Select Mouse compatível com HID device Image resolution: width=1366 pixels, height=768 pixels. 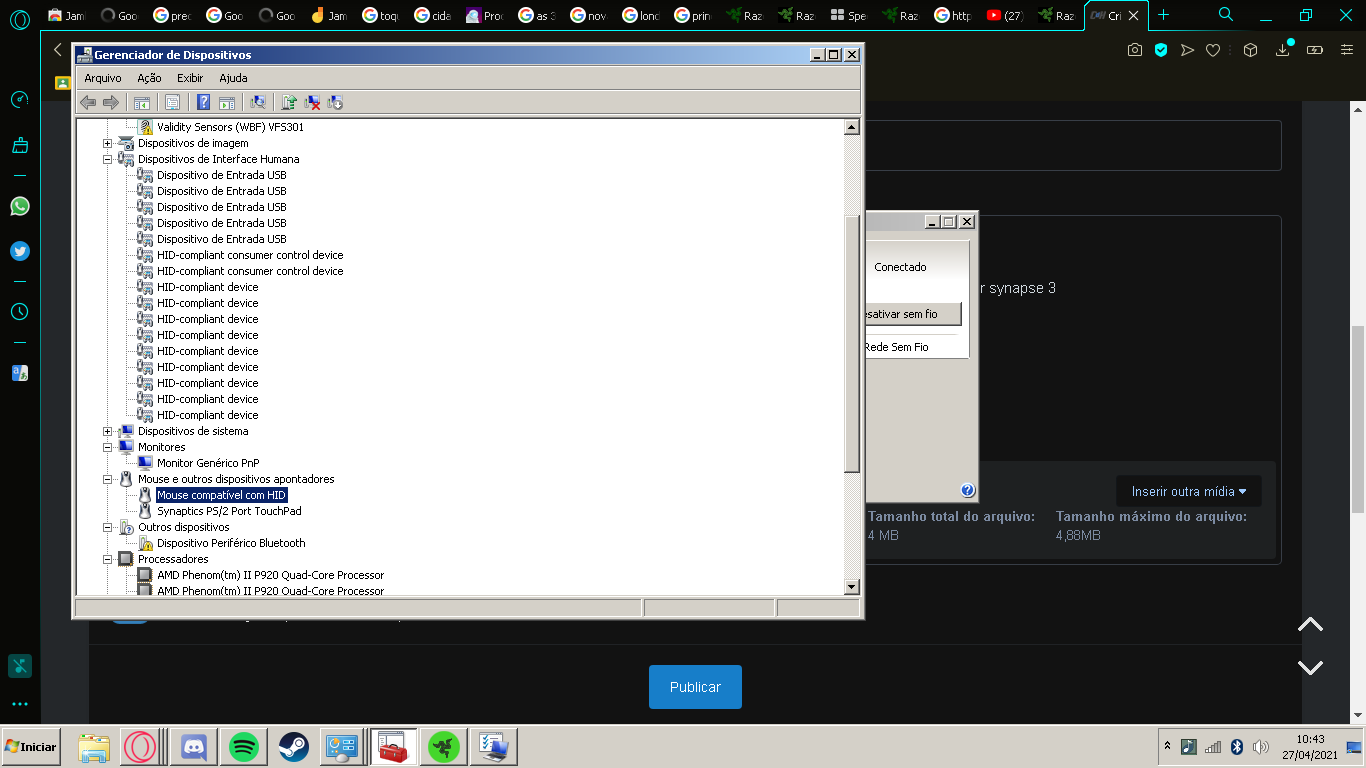point(221,495)
